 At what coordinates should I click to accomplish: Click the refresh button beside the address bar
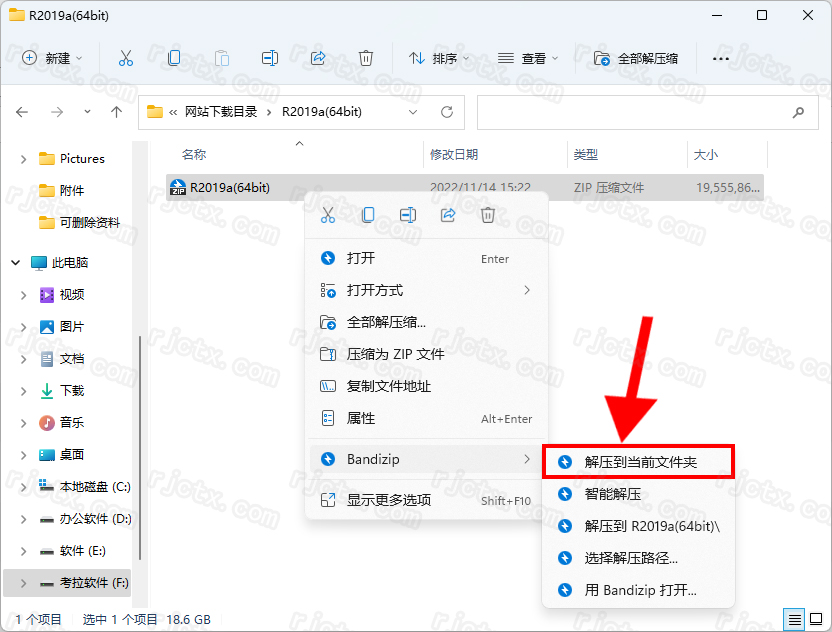pos(447,112)
